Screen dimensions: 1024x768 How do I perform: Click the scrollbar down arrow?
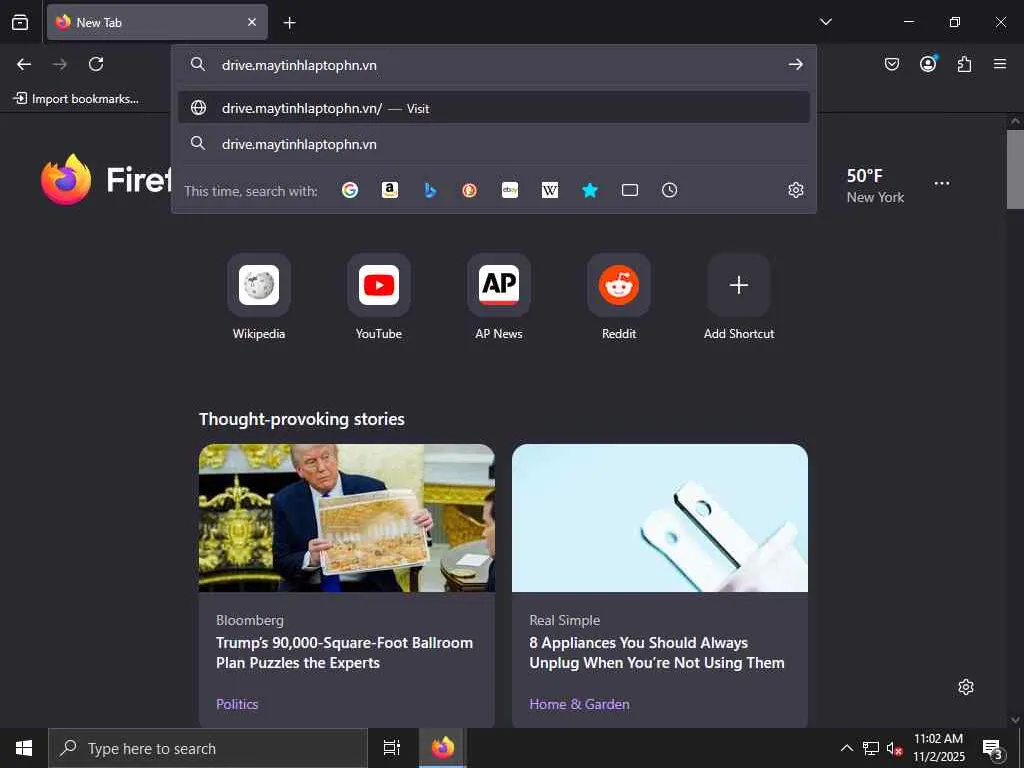click(1015, 720)
